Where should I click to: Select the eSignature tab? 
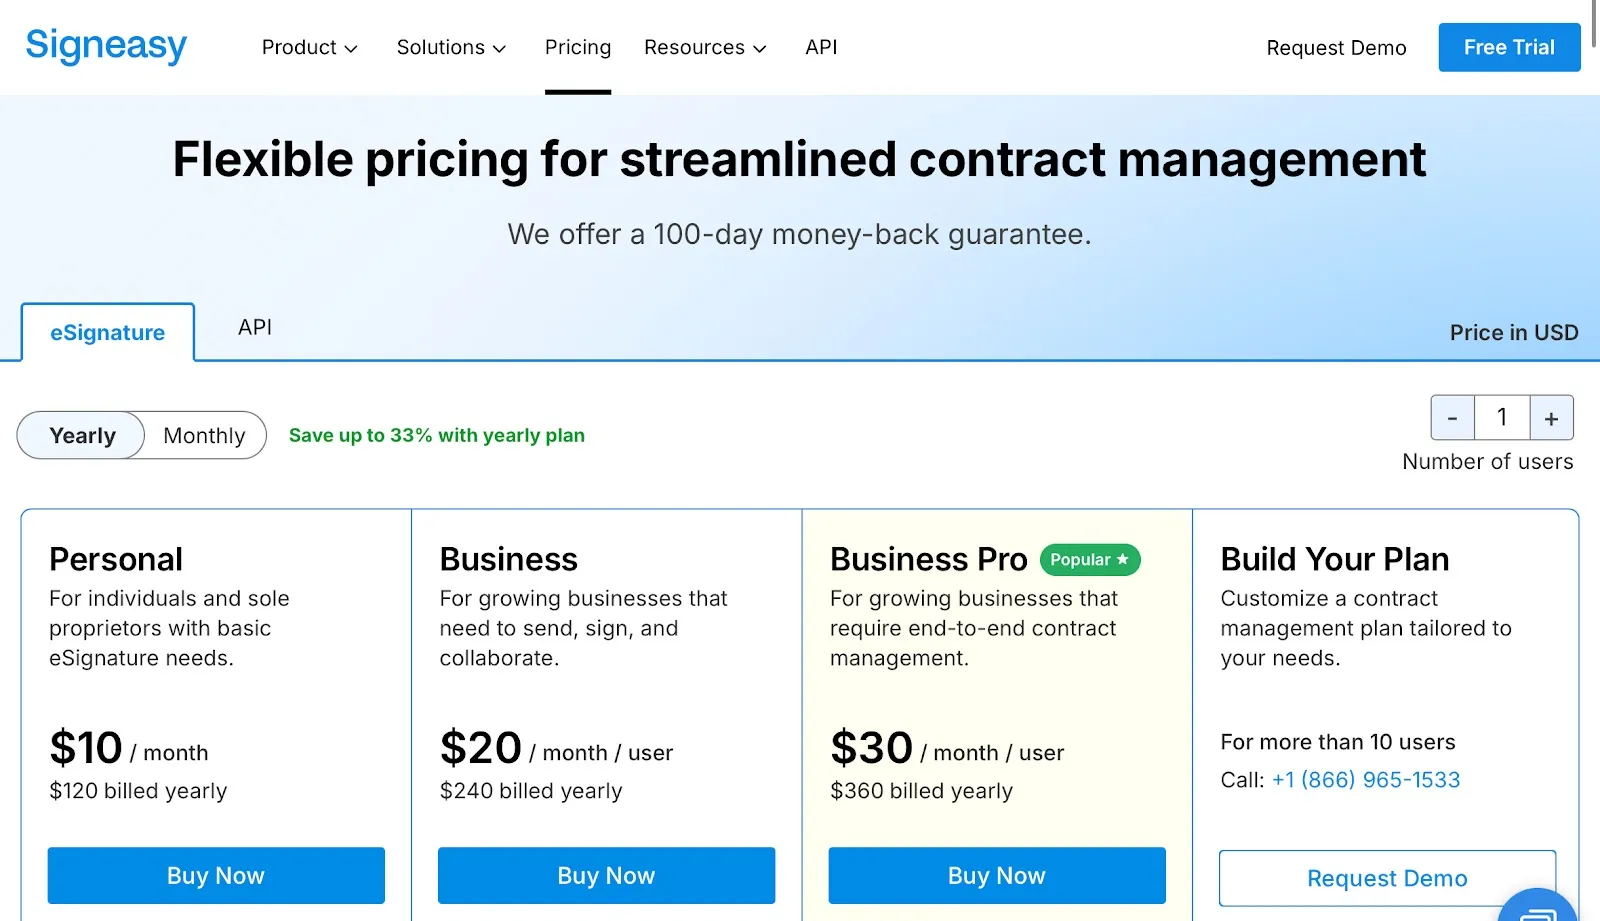[107, 332]
